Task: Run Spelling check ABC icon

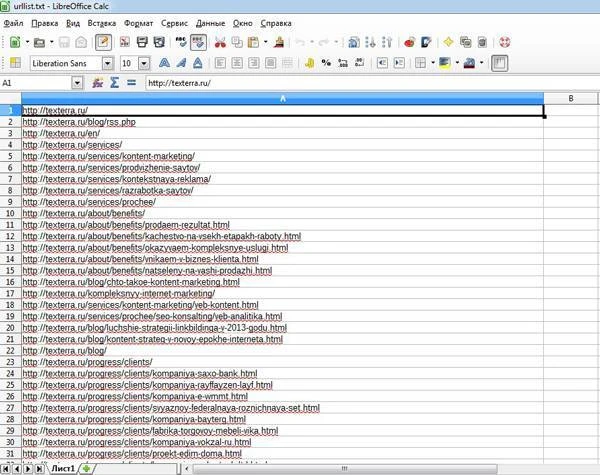Action: pyautogui.click(x=181, y=42)
